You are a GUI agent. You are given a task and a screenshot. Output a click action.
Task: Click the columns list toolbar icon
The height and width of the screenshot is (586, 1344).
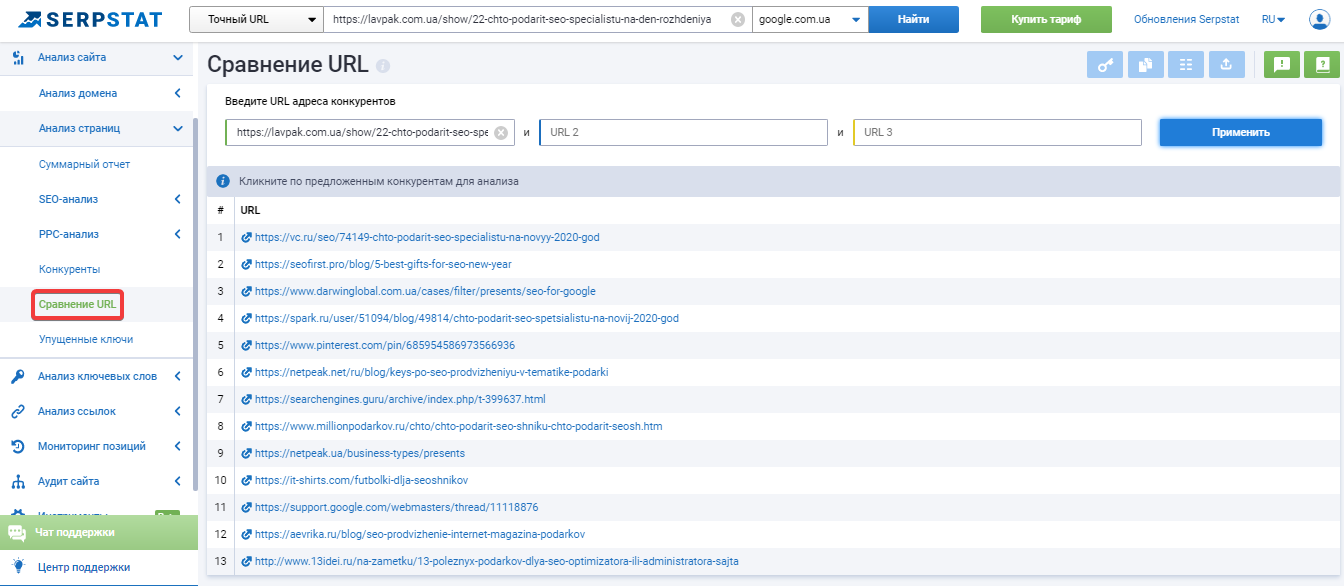[x=1186, y=65]
